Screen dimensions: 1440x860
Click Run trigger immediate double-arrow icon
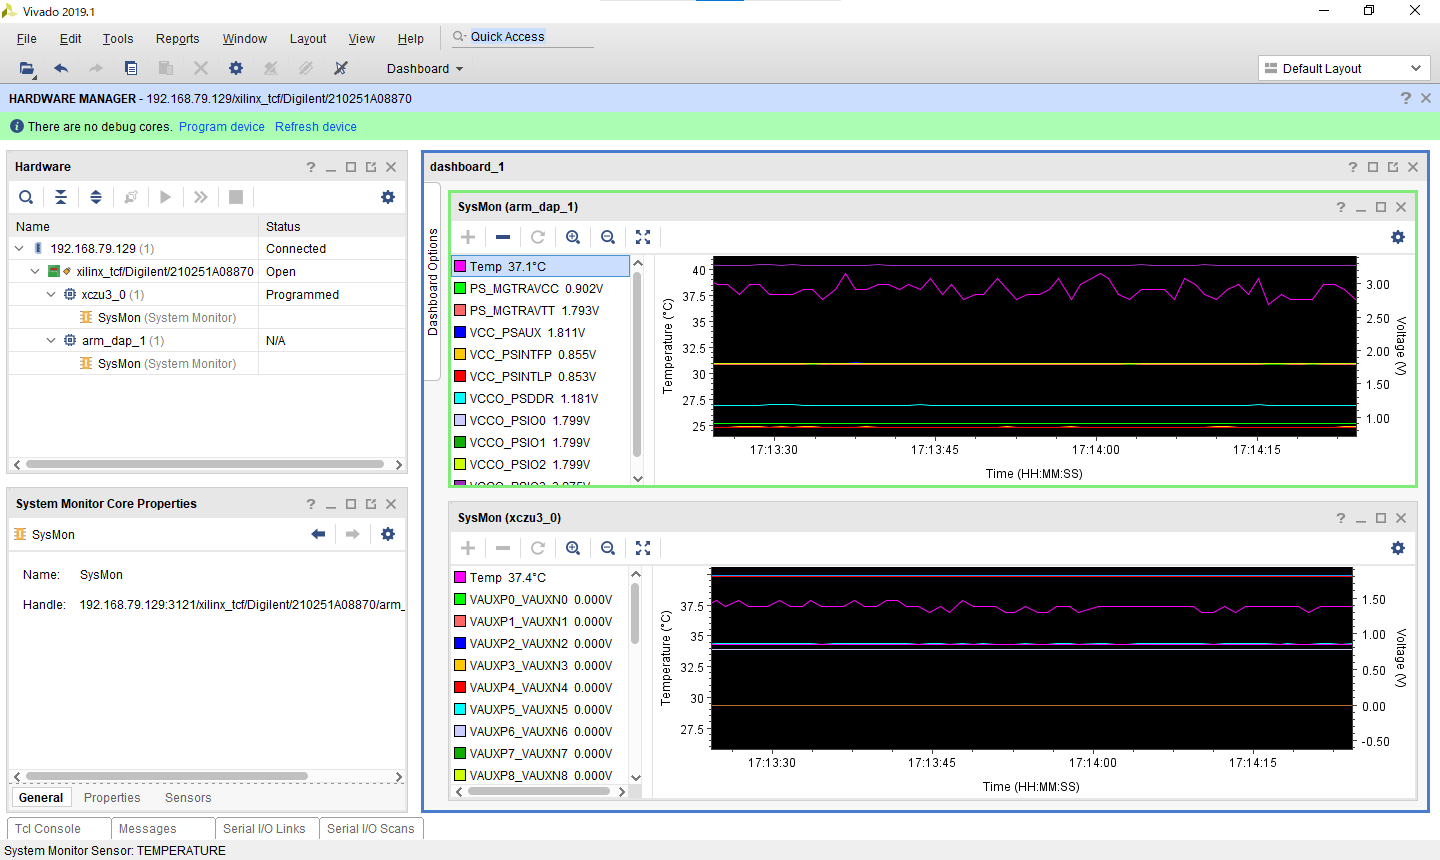pos(201,197)
